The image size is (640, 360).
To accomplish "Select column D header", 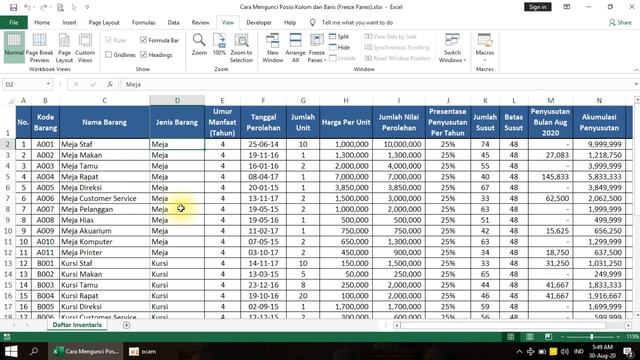I will 177,100.
